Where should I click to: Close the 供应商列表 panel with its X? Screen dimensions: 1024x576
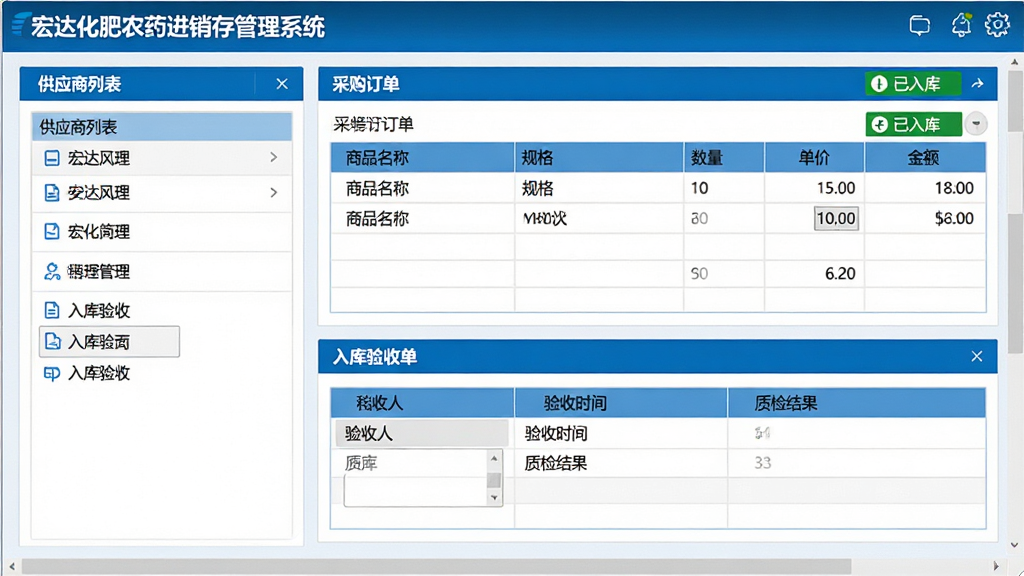(x=282, y=84)
